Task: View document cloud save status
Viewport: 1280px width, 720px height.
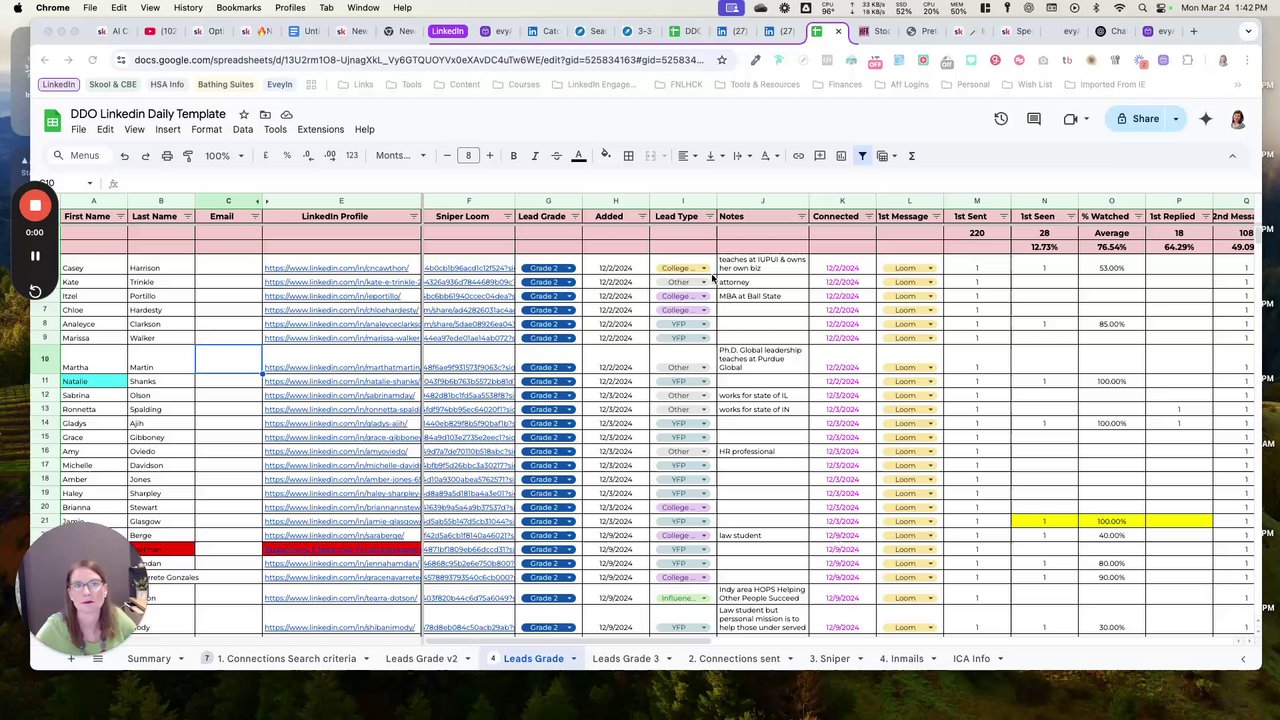Action: (286, 115)
